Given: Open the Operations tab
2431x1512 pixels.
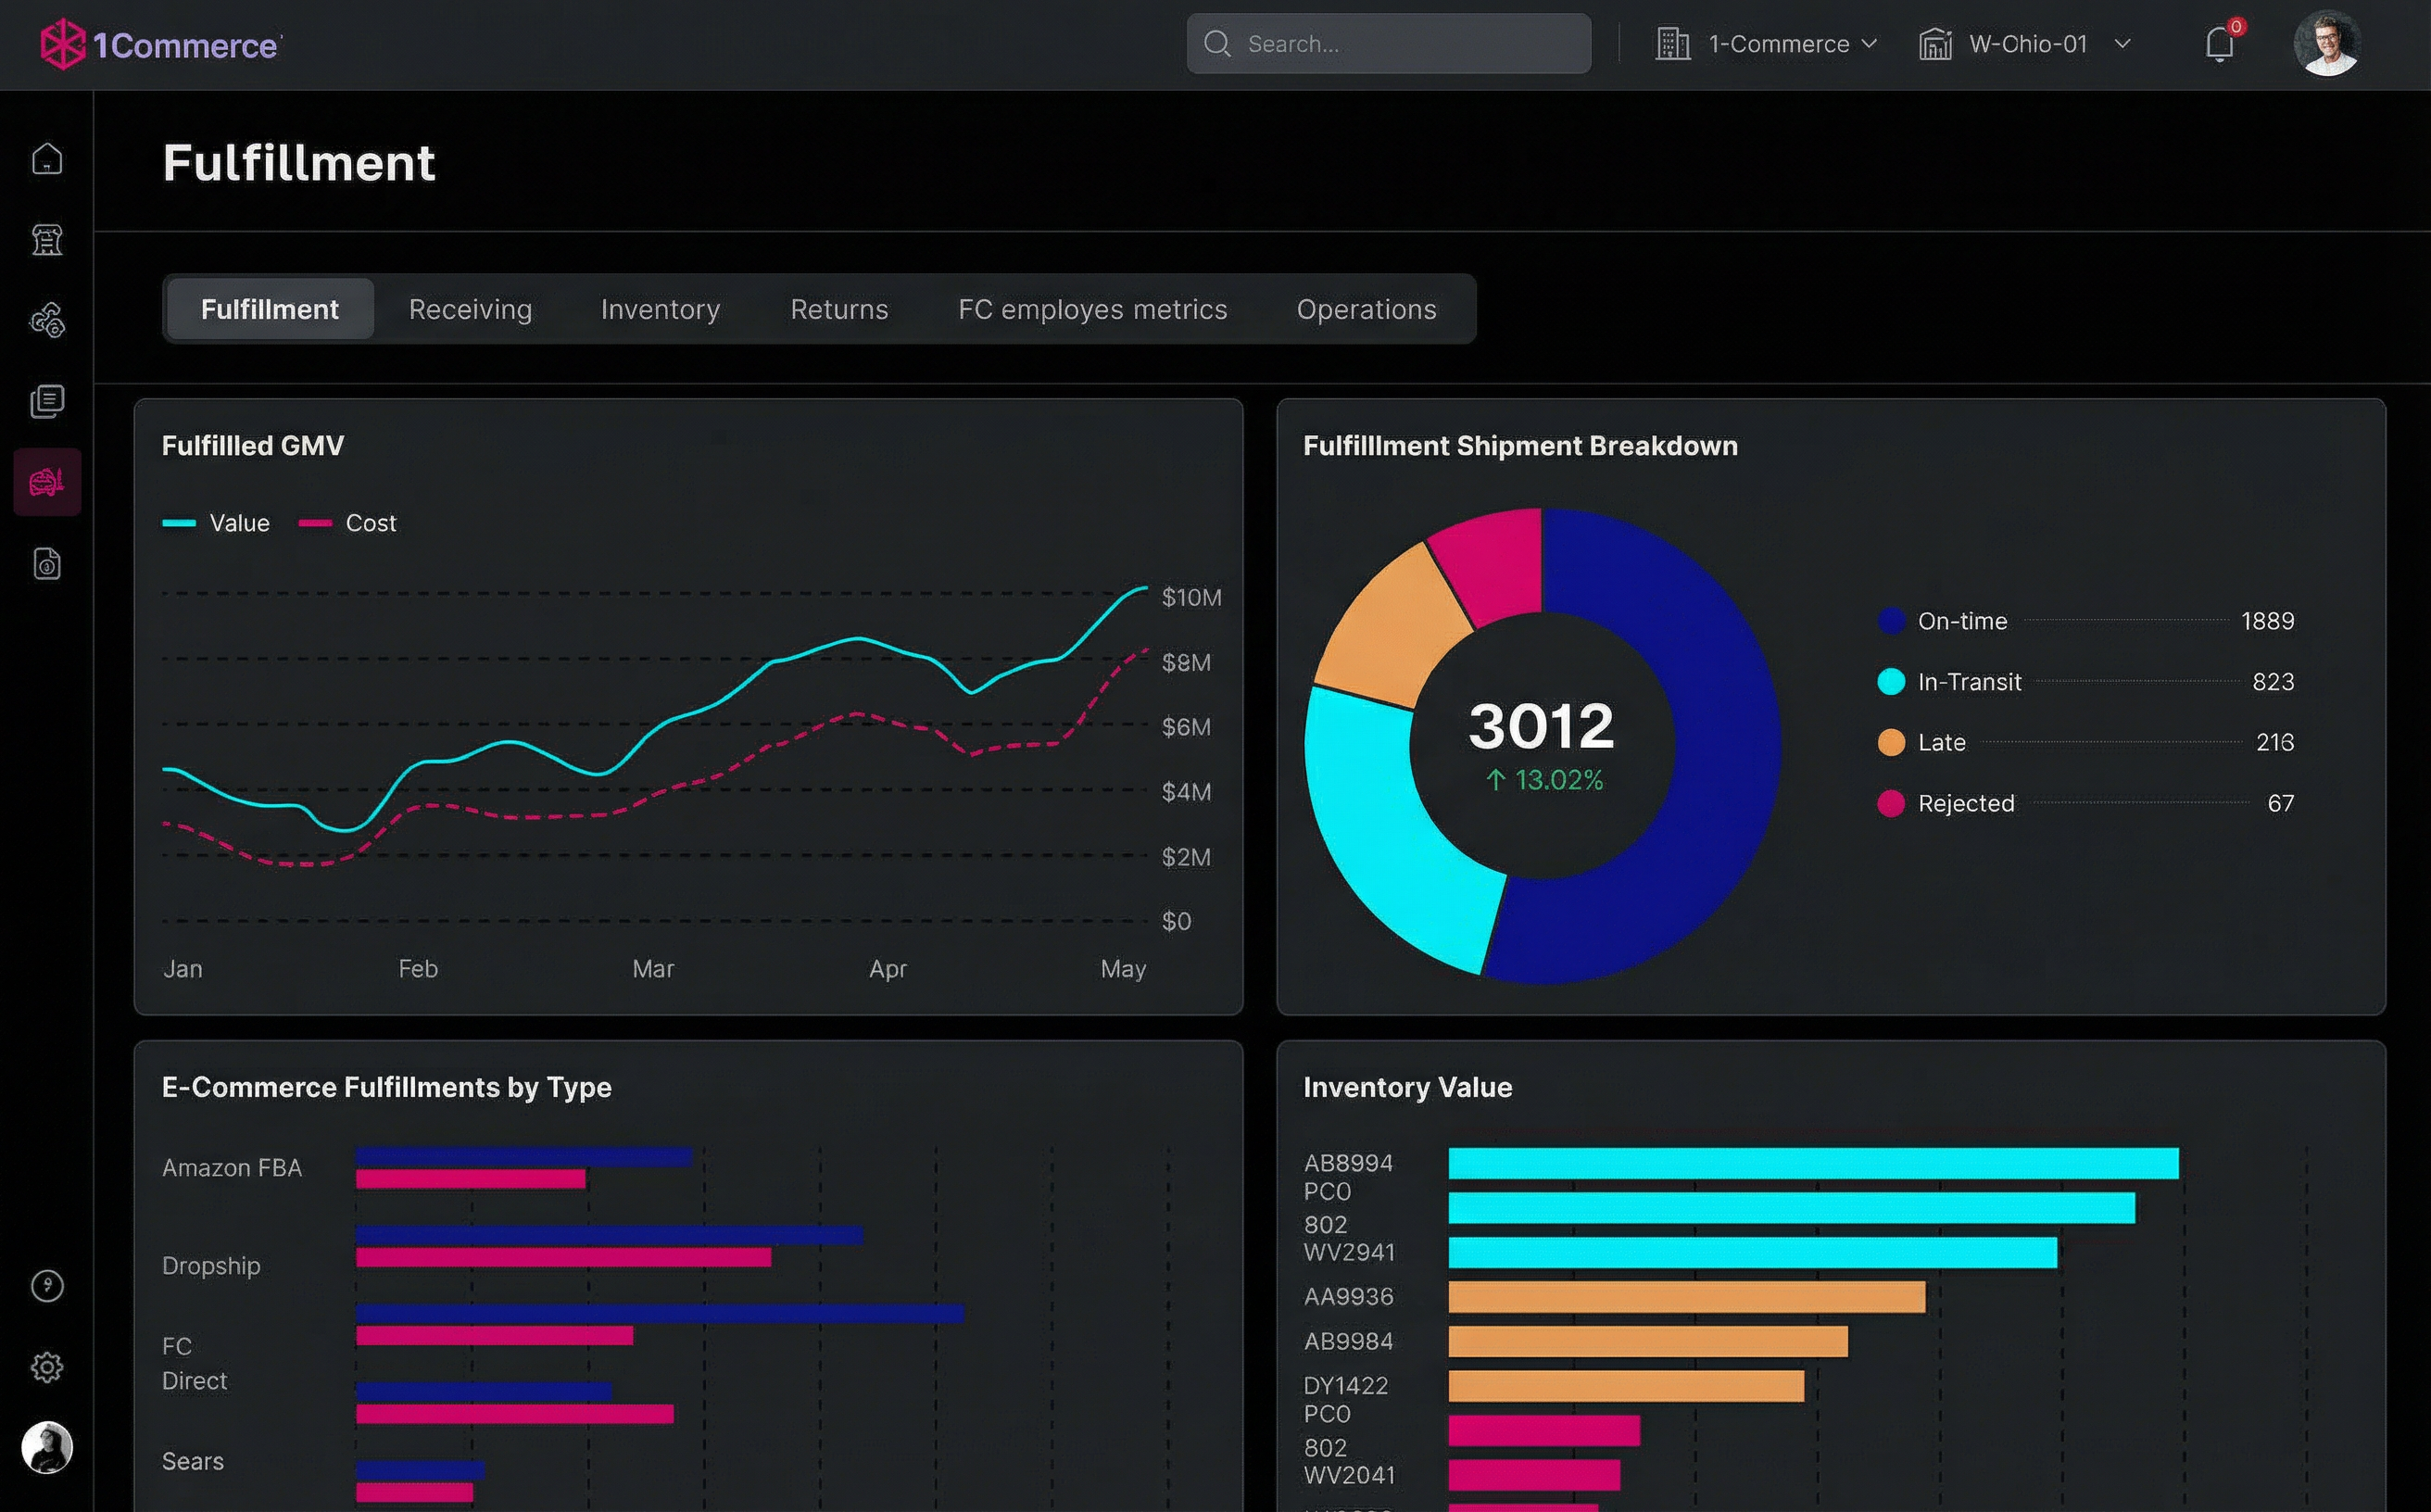Looking at the screenshot, I should (1366, 309).
